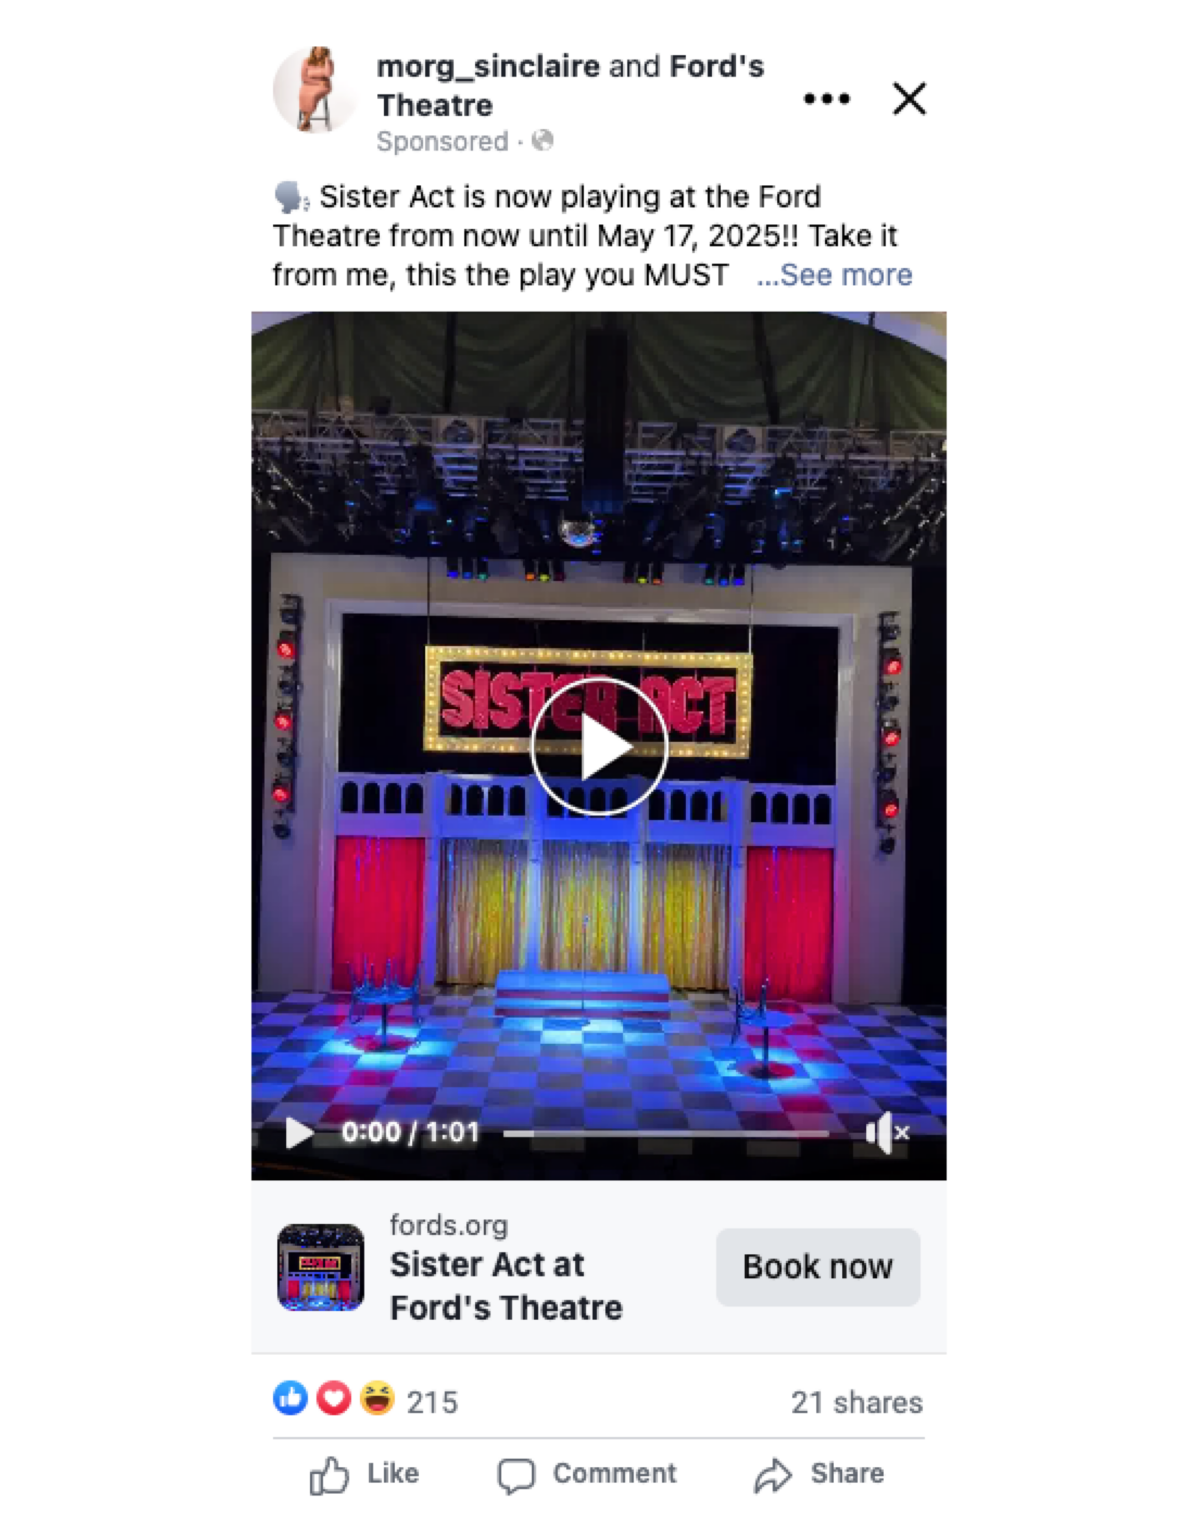This screenshot has width=1196, height=1540.
Task: View the 215 reactions list
Action: click(x=432, y=1402)
